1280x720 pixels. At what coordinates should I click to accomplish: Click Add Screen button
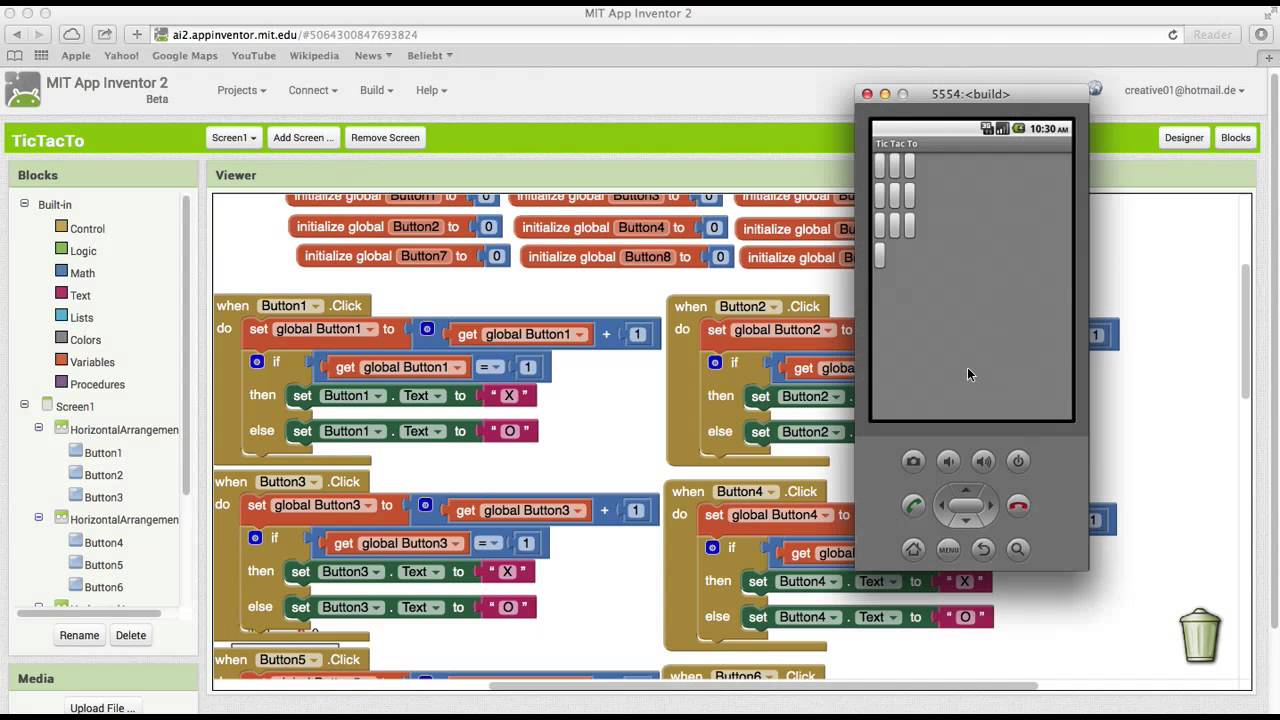(303, 138)
